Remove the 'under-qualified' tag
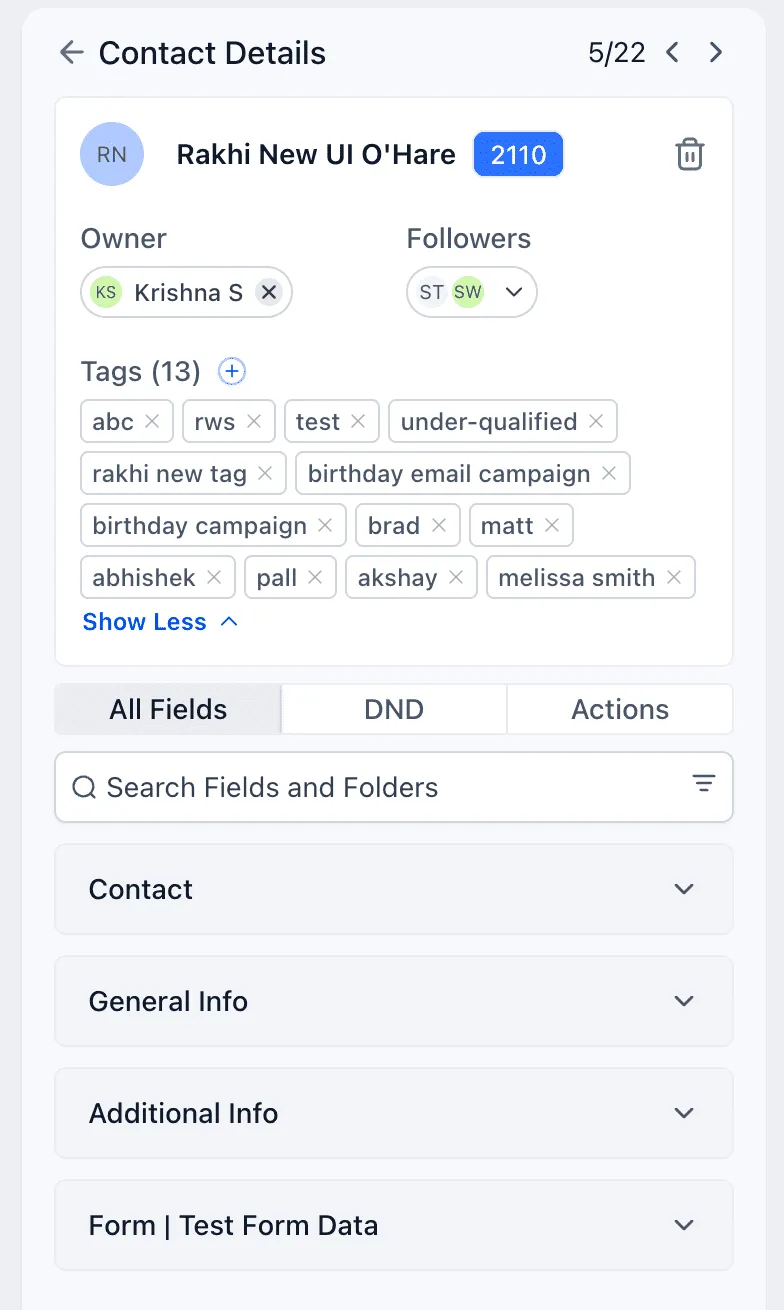 tap(596, 422)
